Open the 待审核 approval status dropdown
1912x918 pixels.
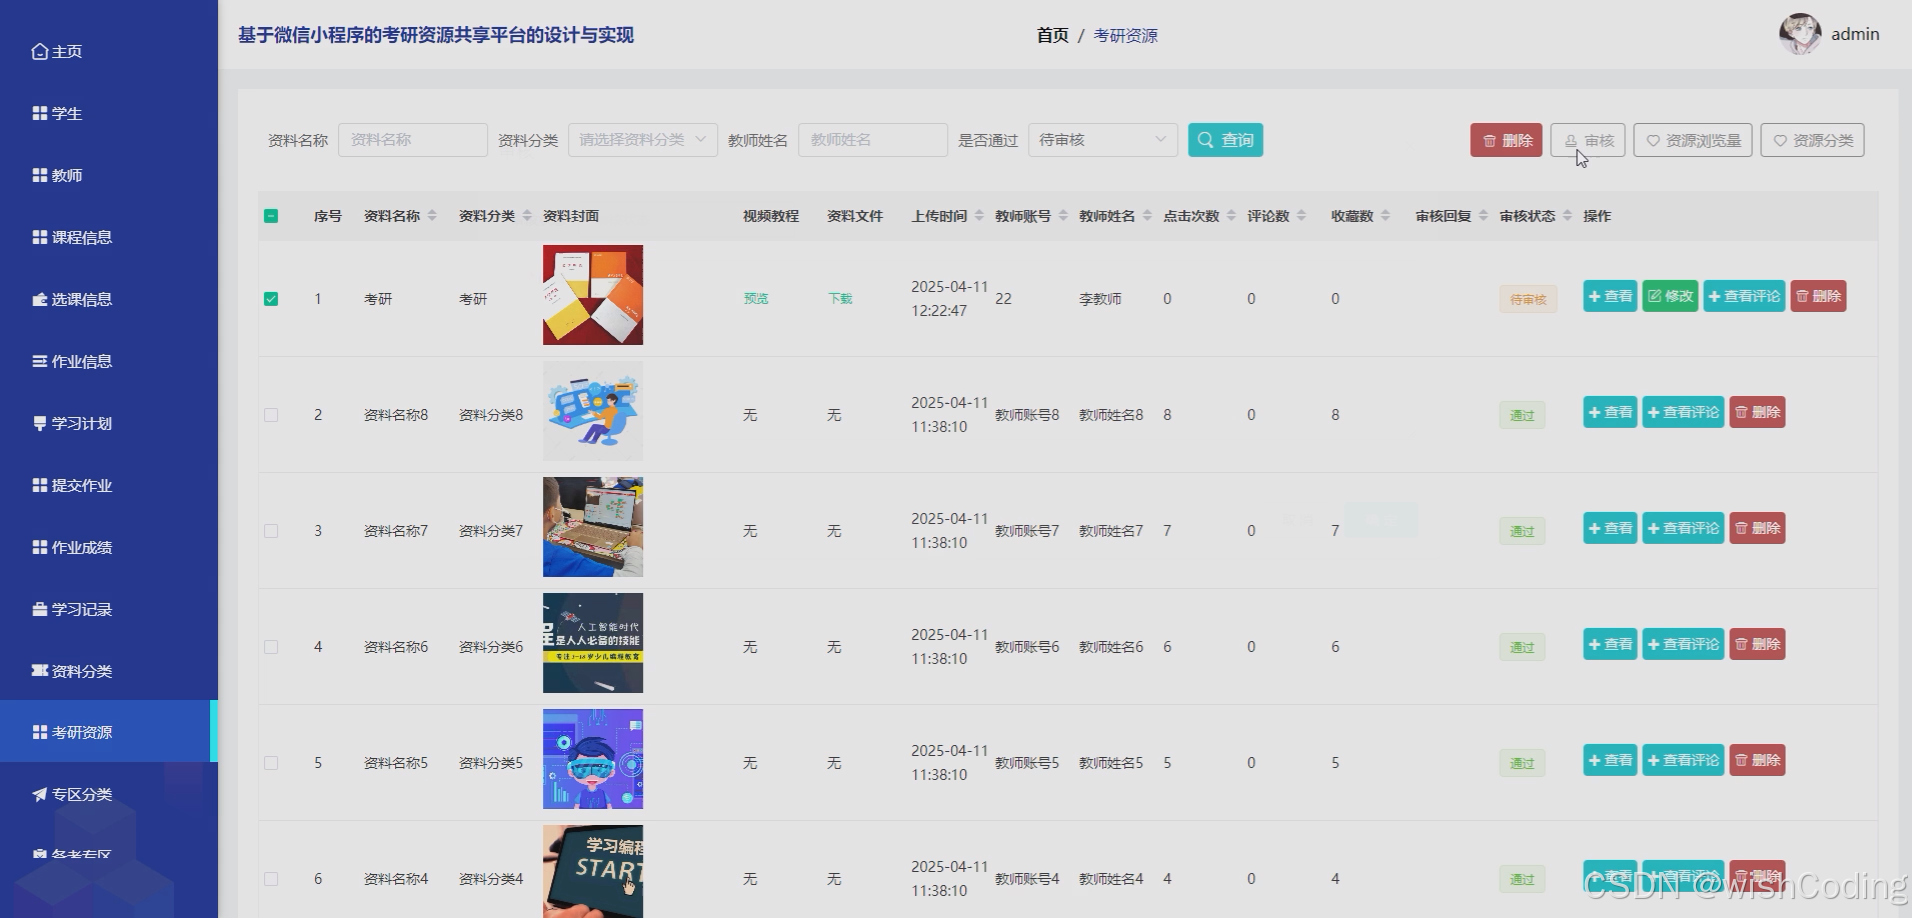click(x=1101, y=140)
